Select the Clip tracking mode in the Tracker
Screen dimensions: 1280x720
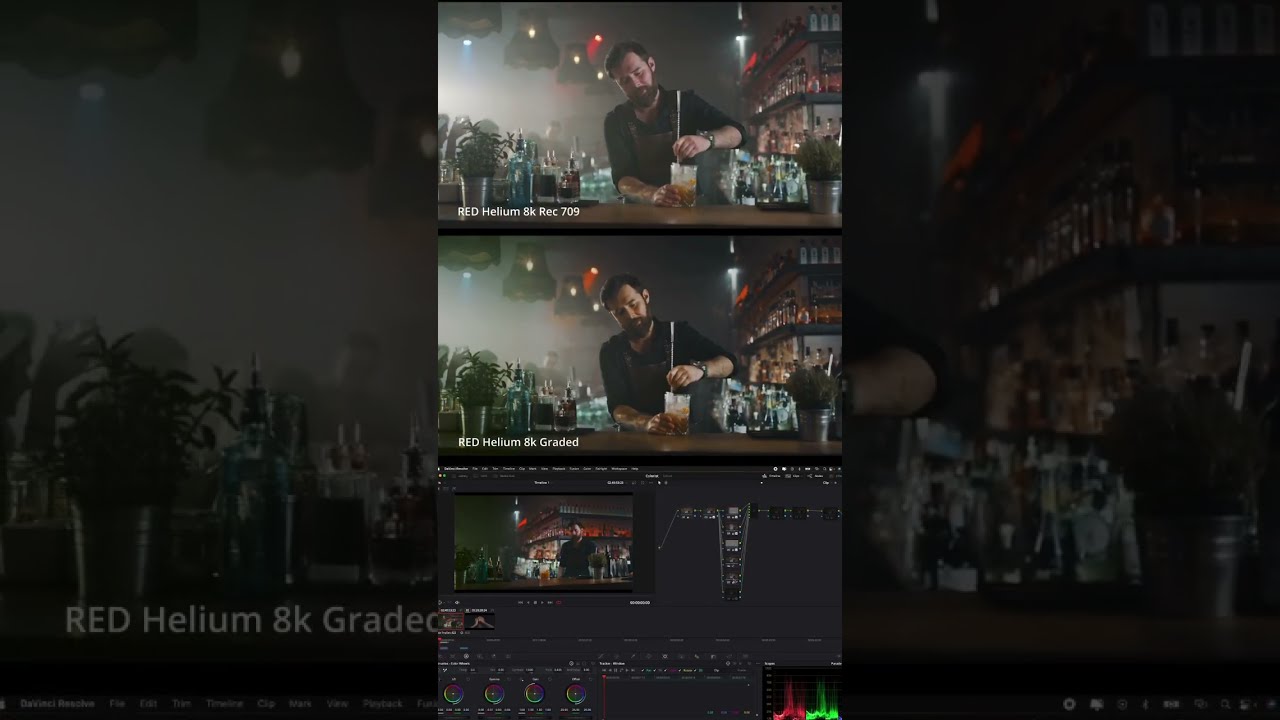click(716, 670)
